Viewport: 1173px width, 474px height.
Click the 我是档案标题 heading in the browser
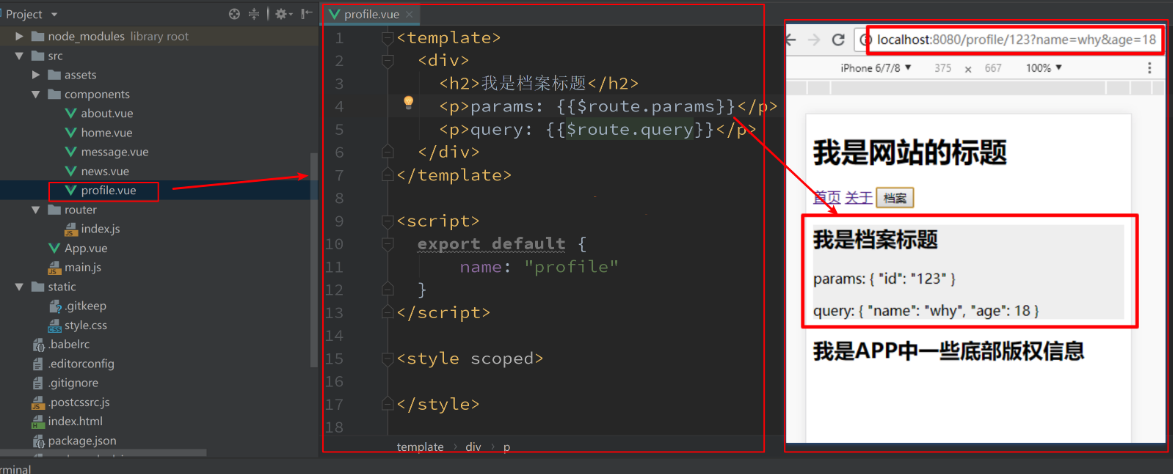tap(875, 241)
